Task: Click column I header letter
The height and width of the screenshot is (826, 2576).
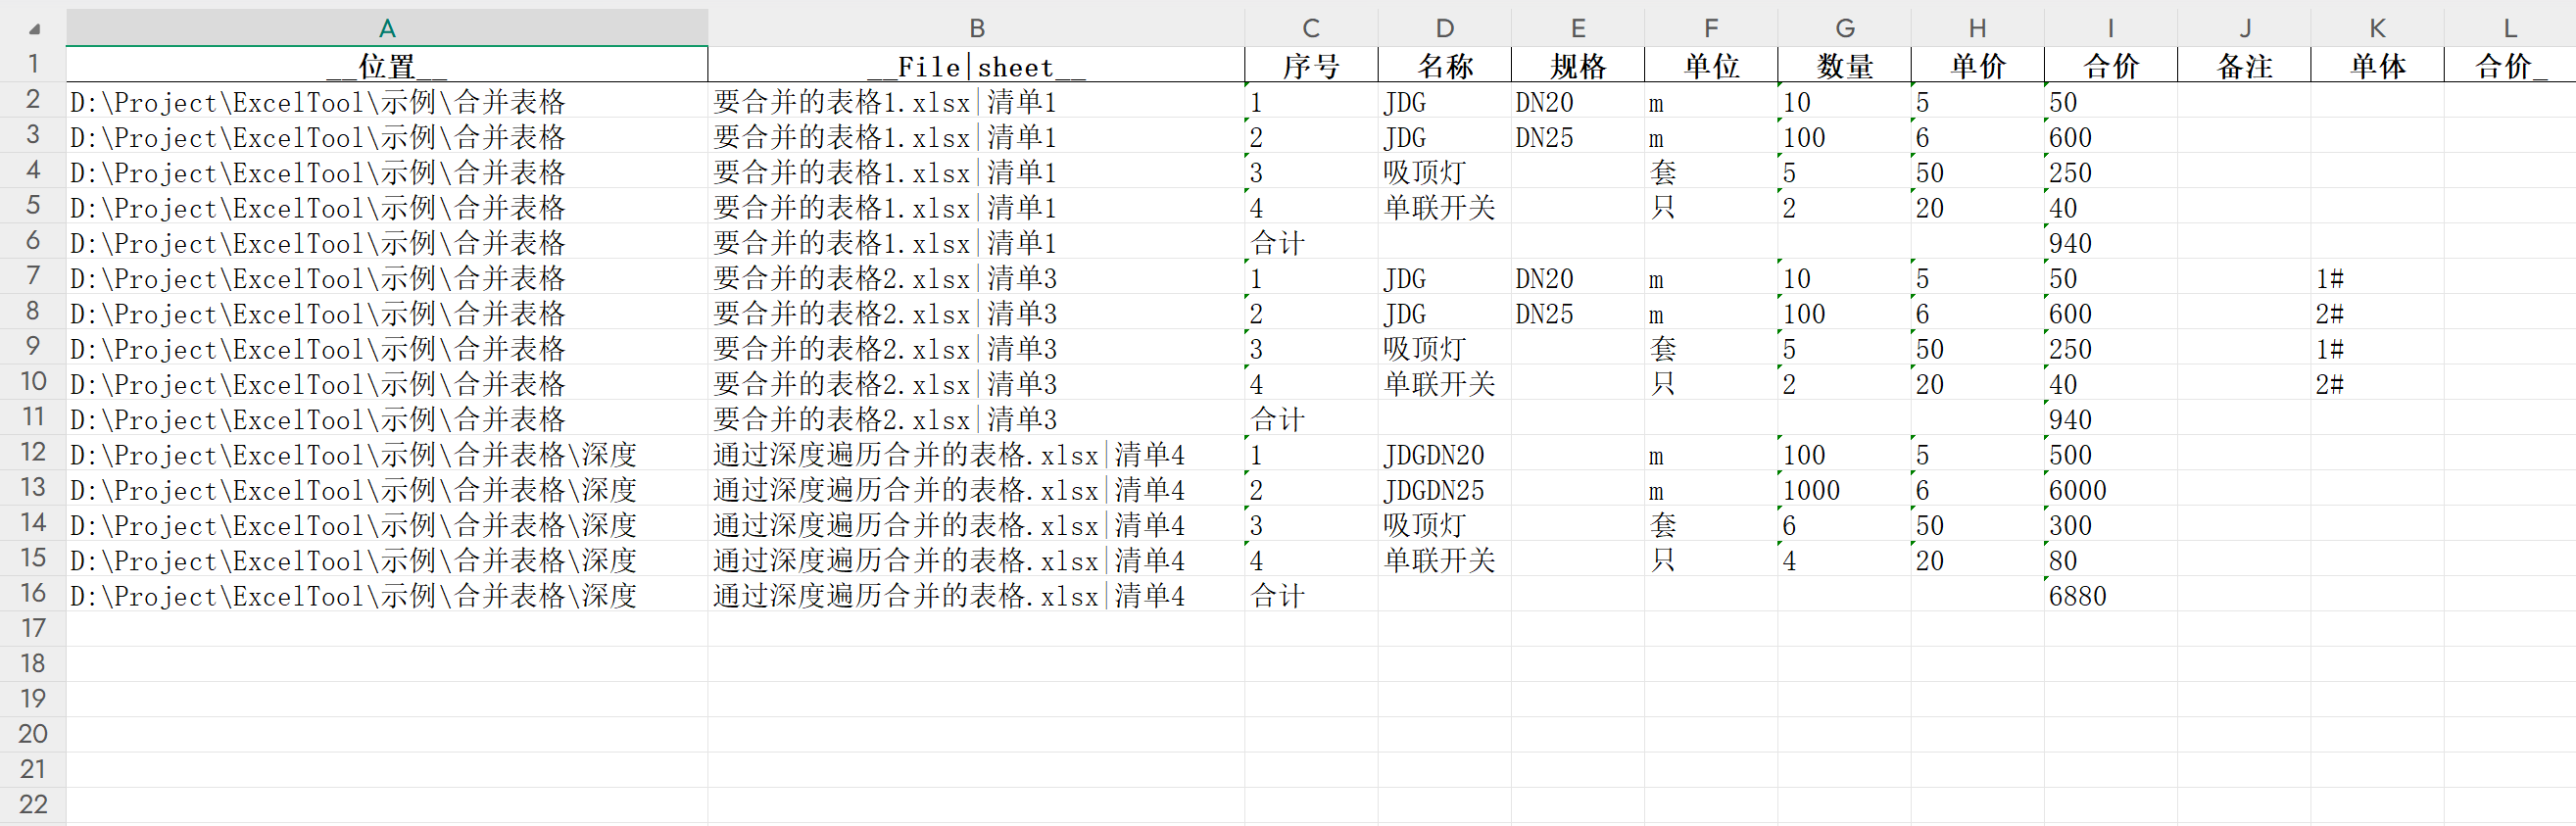Action: pos(2110,28)
